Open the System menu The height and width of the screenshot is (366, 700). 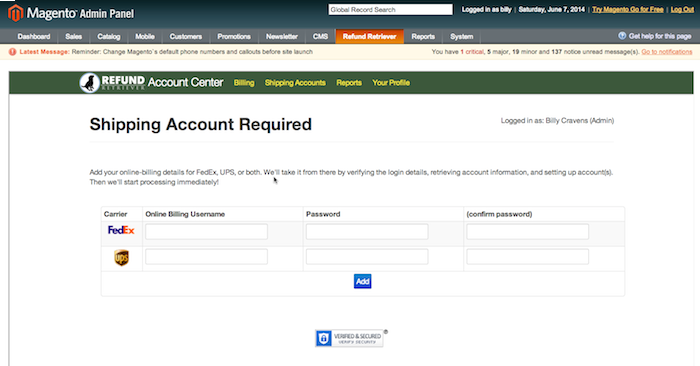(461, 37)
